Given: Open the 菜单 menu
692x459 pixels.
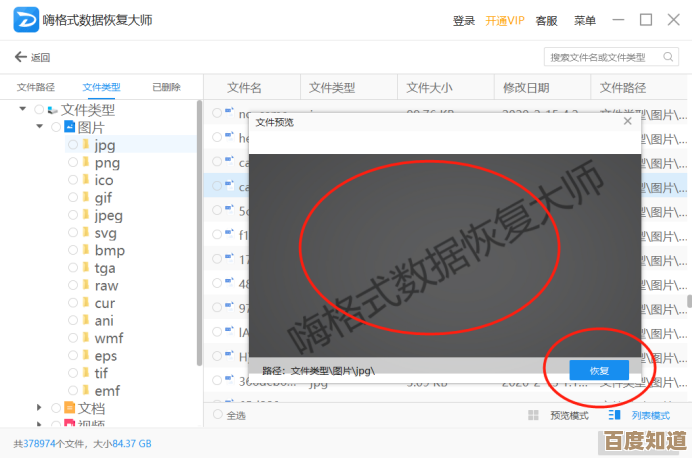Looking at the screenshot, I should click(x=585, y=20).
